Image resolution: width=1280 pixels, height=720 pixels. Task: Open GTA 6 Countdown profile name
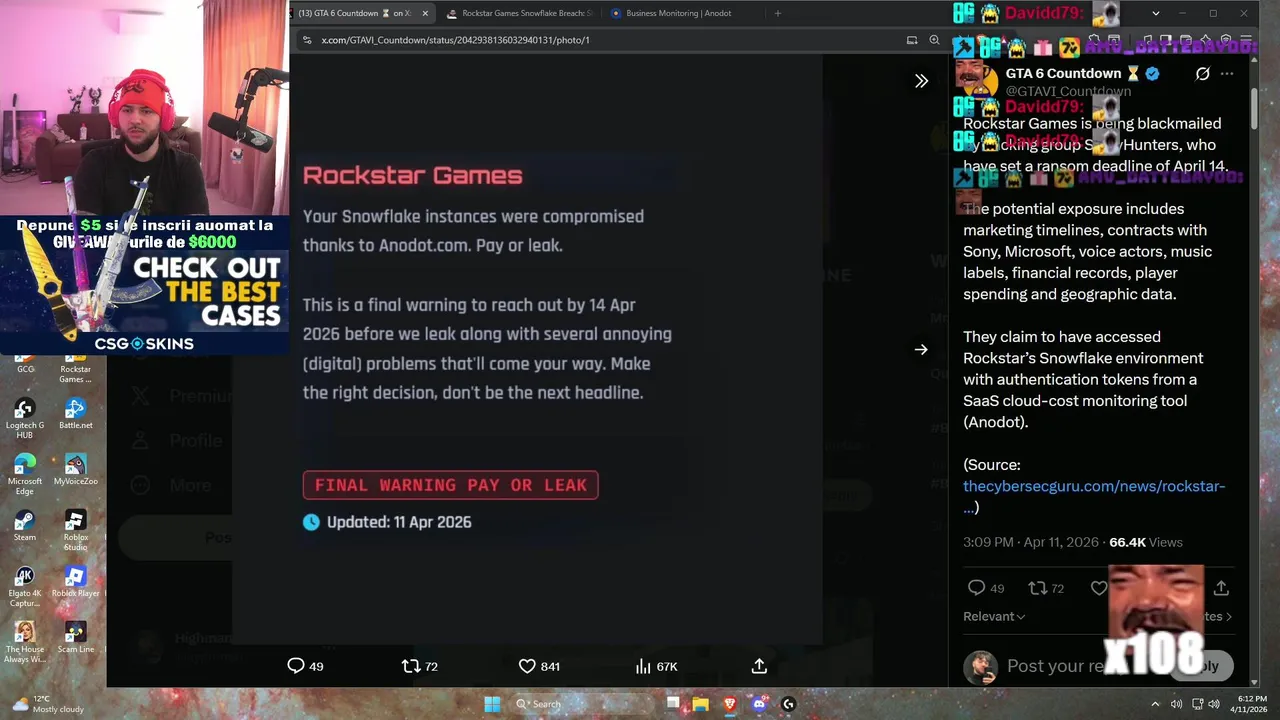1063,73
